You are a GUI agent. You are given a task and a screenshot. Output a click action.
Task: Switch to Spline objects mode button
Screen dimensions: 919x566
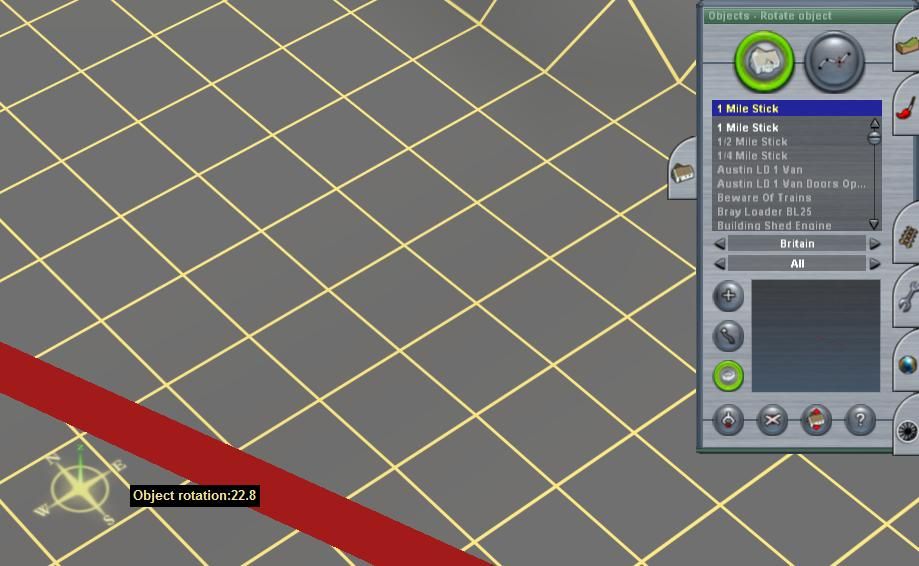point(834,61)
